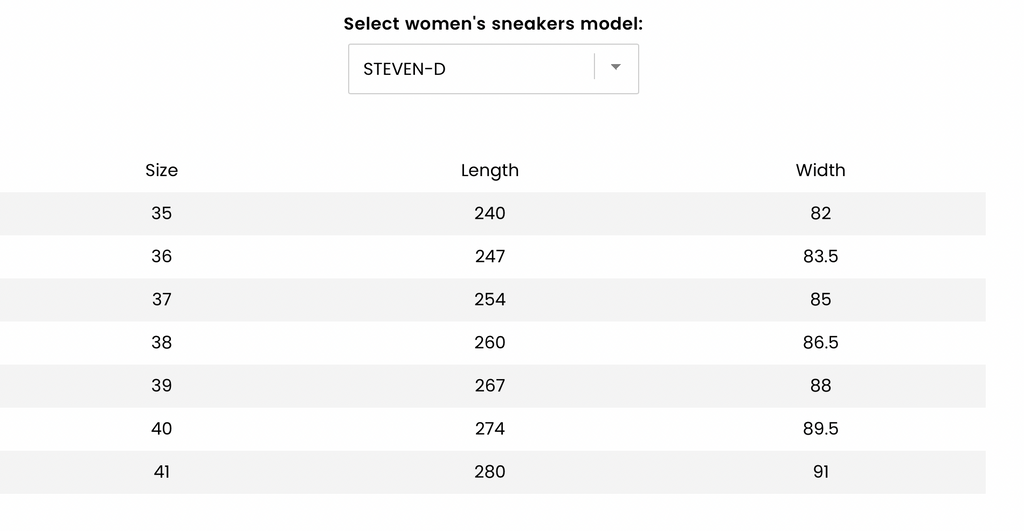Select the size 39 cell
Image resolution: width=1024 pixels, height=531 pixels.
[x=161, y=386]
